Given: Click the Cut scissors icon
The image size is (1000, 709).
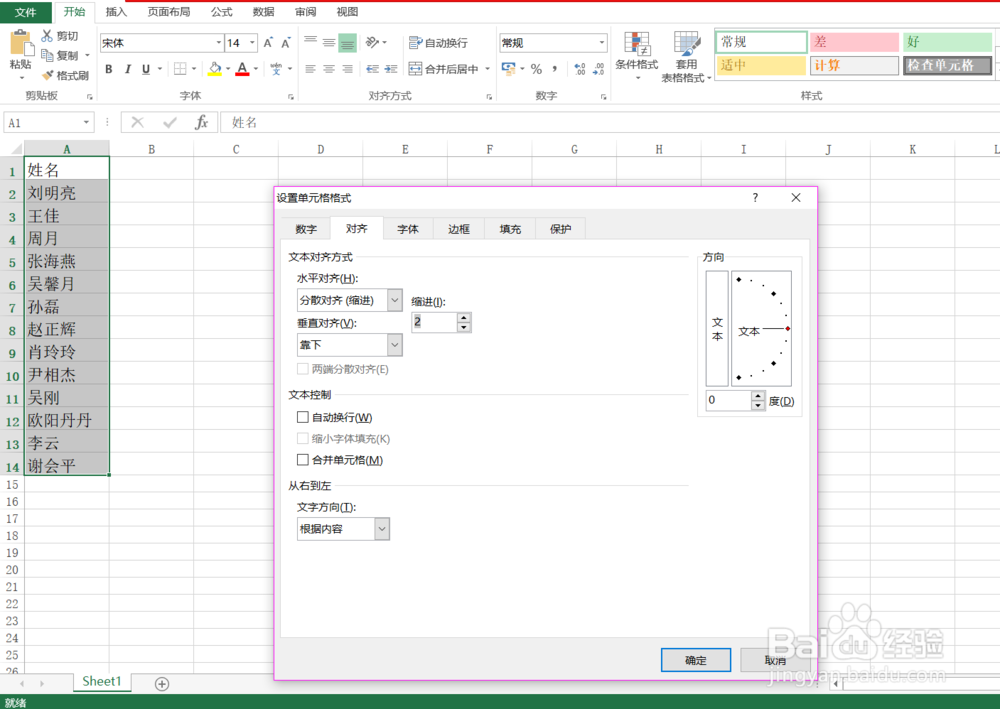Looking at the screenshot, I should (47, 36).
